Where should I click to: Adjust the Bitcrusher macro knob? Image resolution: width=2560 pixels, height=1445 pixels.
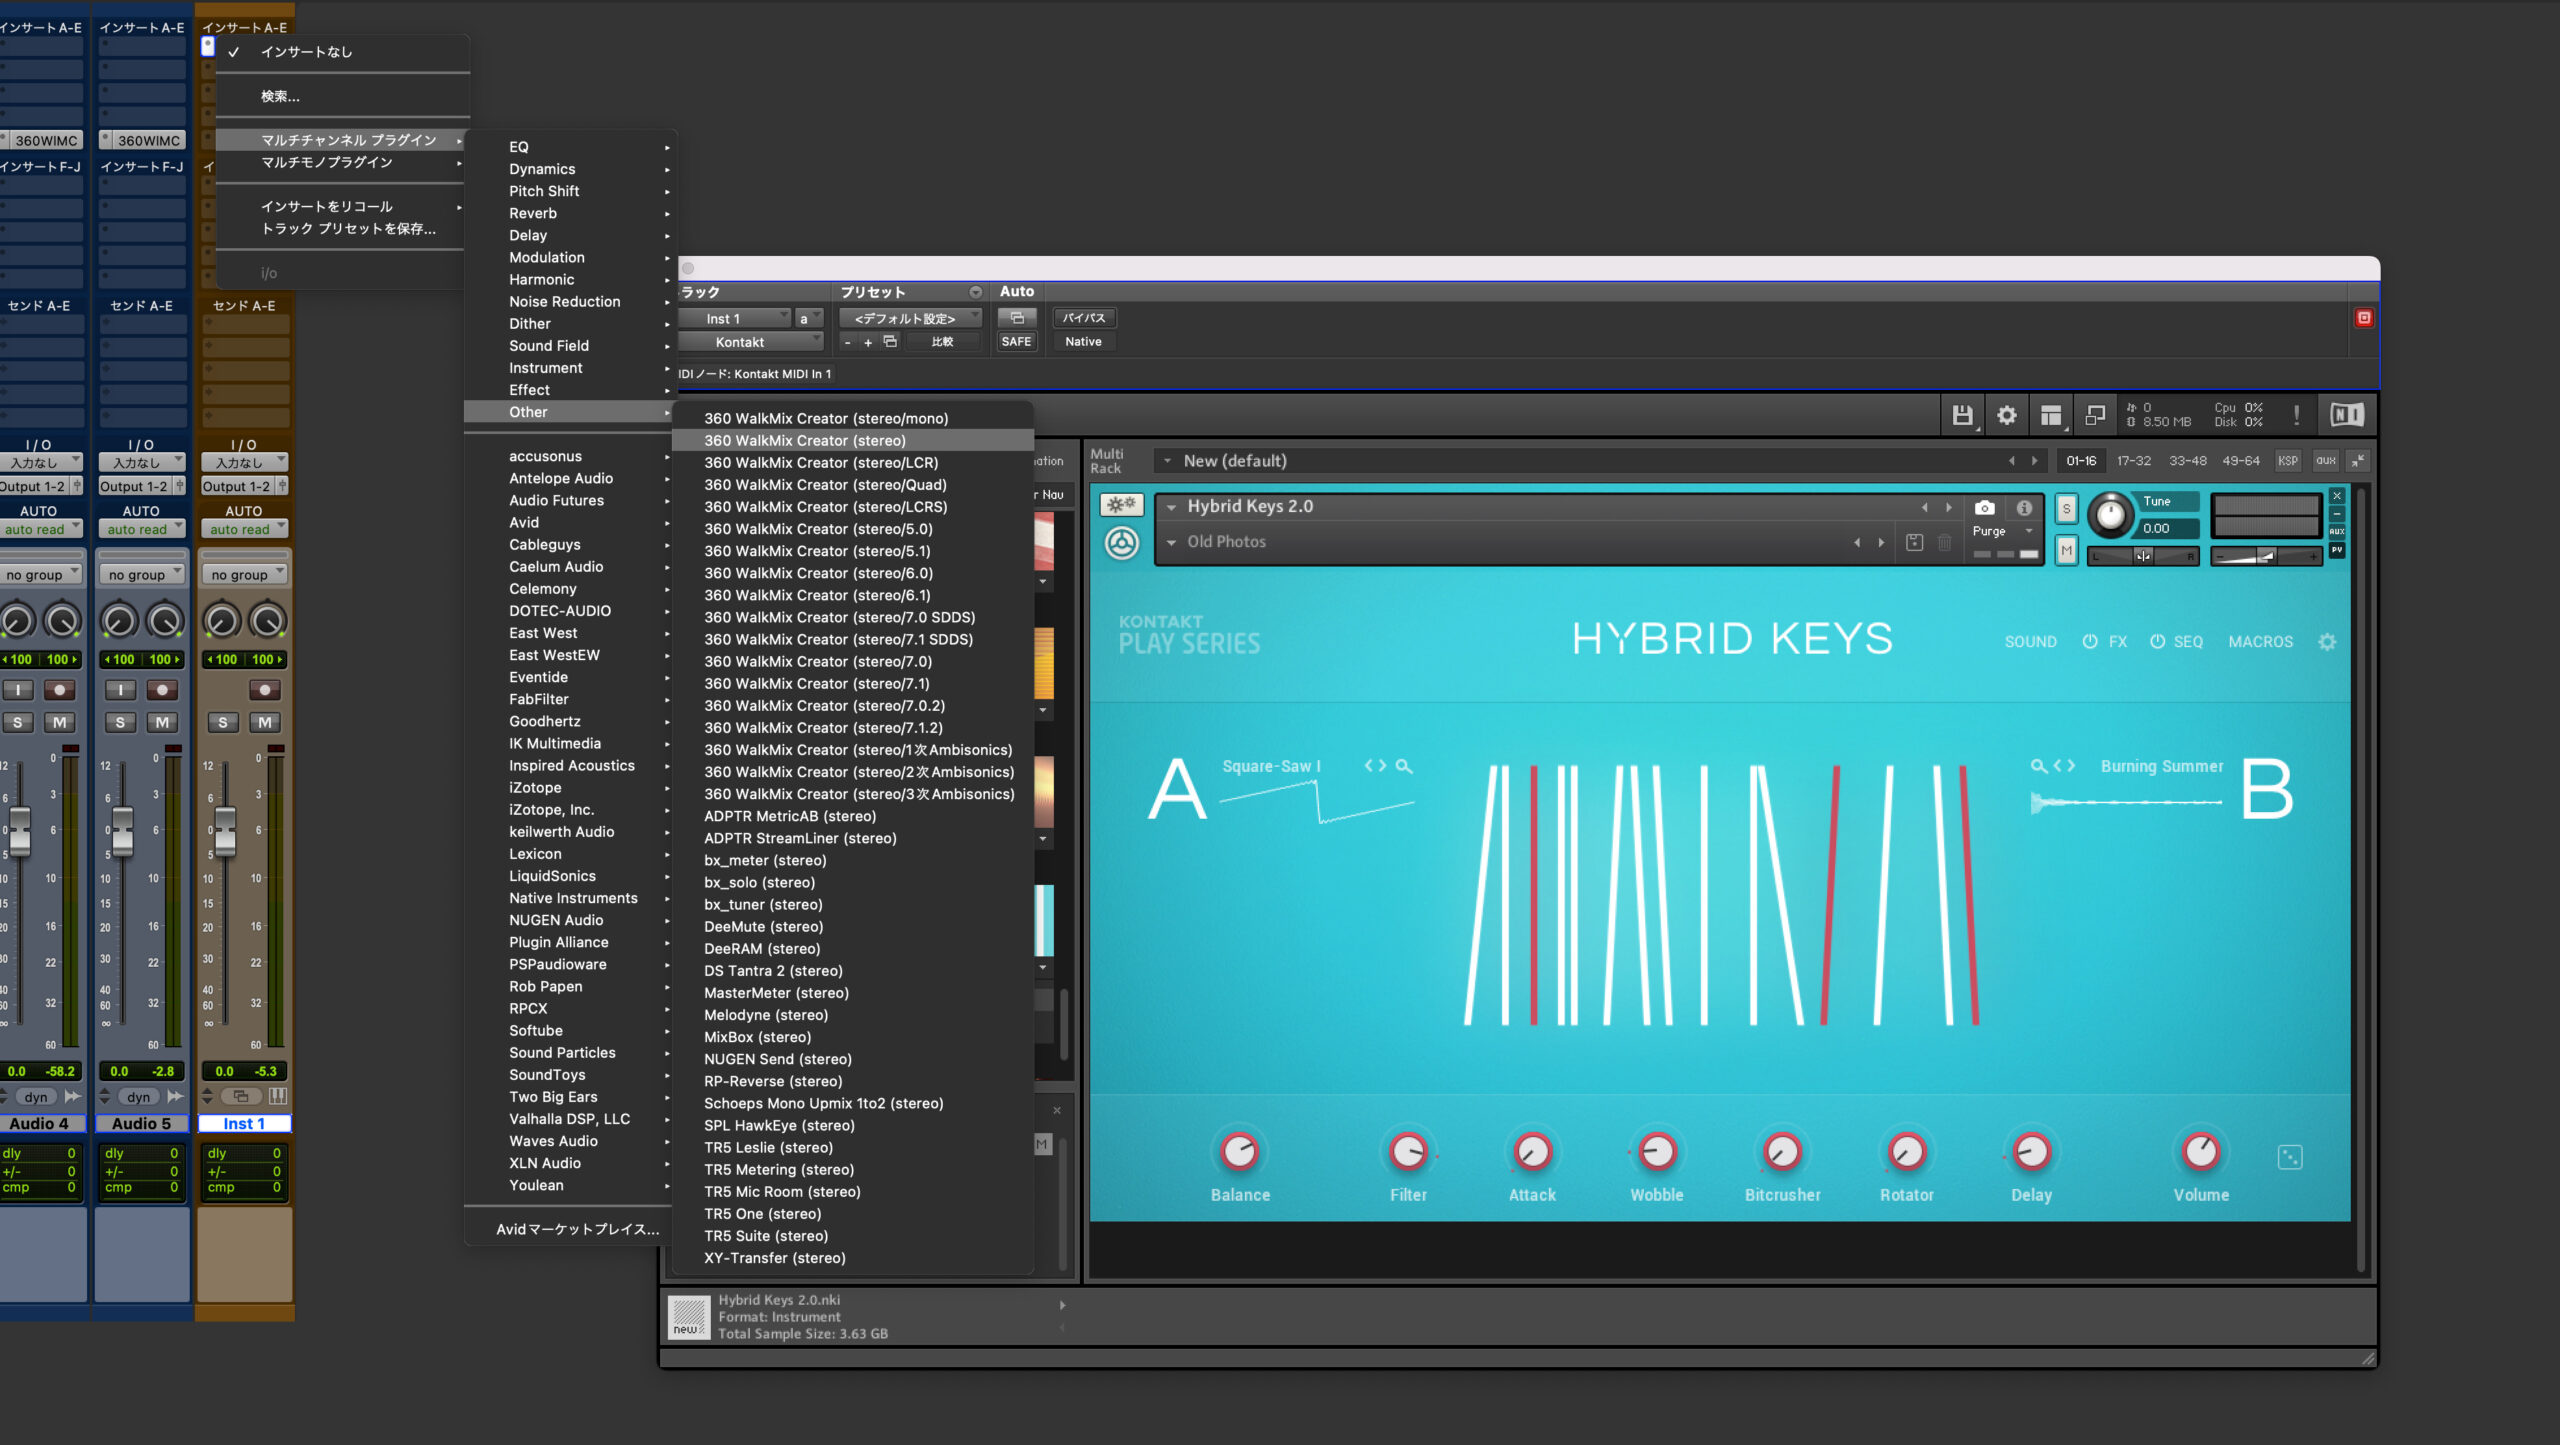1781,1152
